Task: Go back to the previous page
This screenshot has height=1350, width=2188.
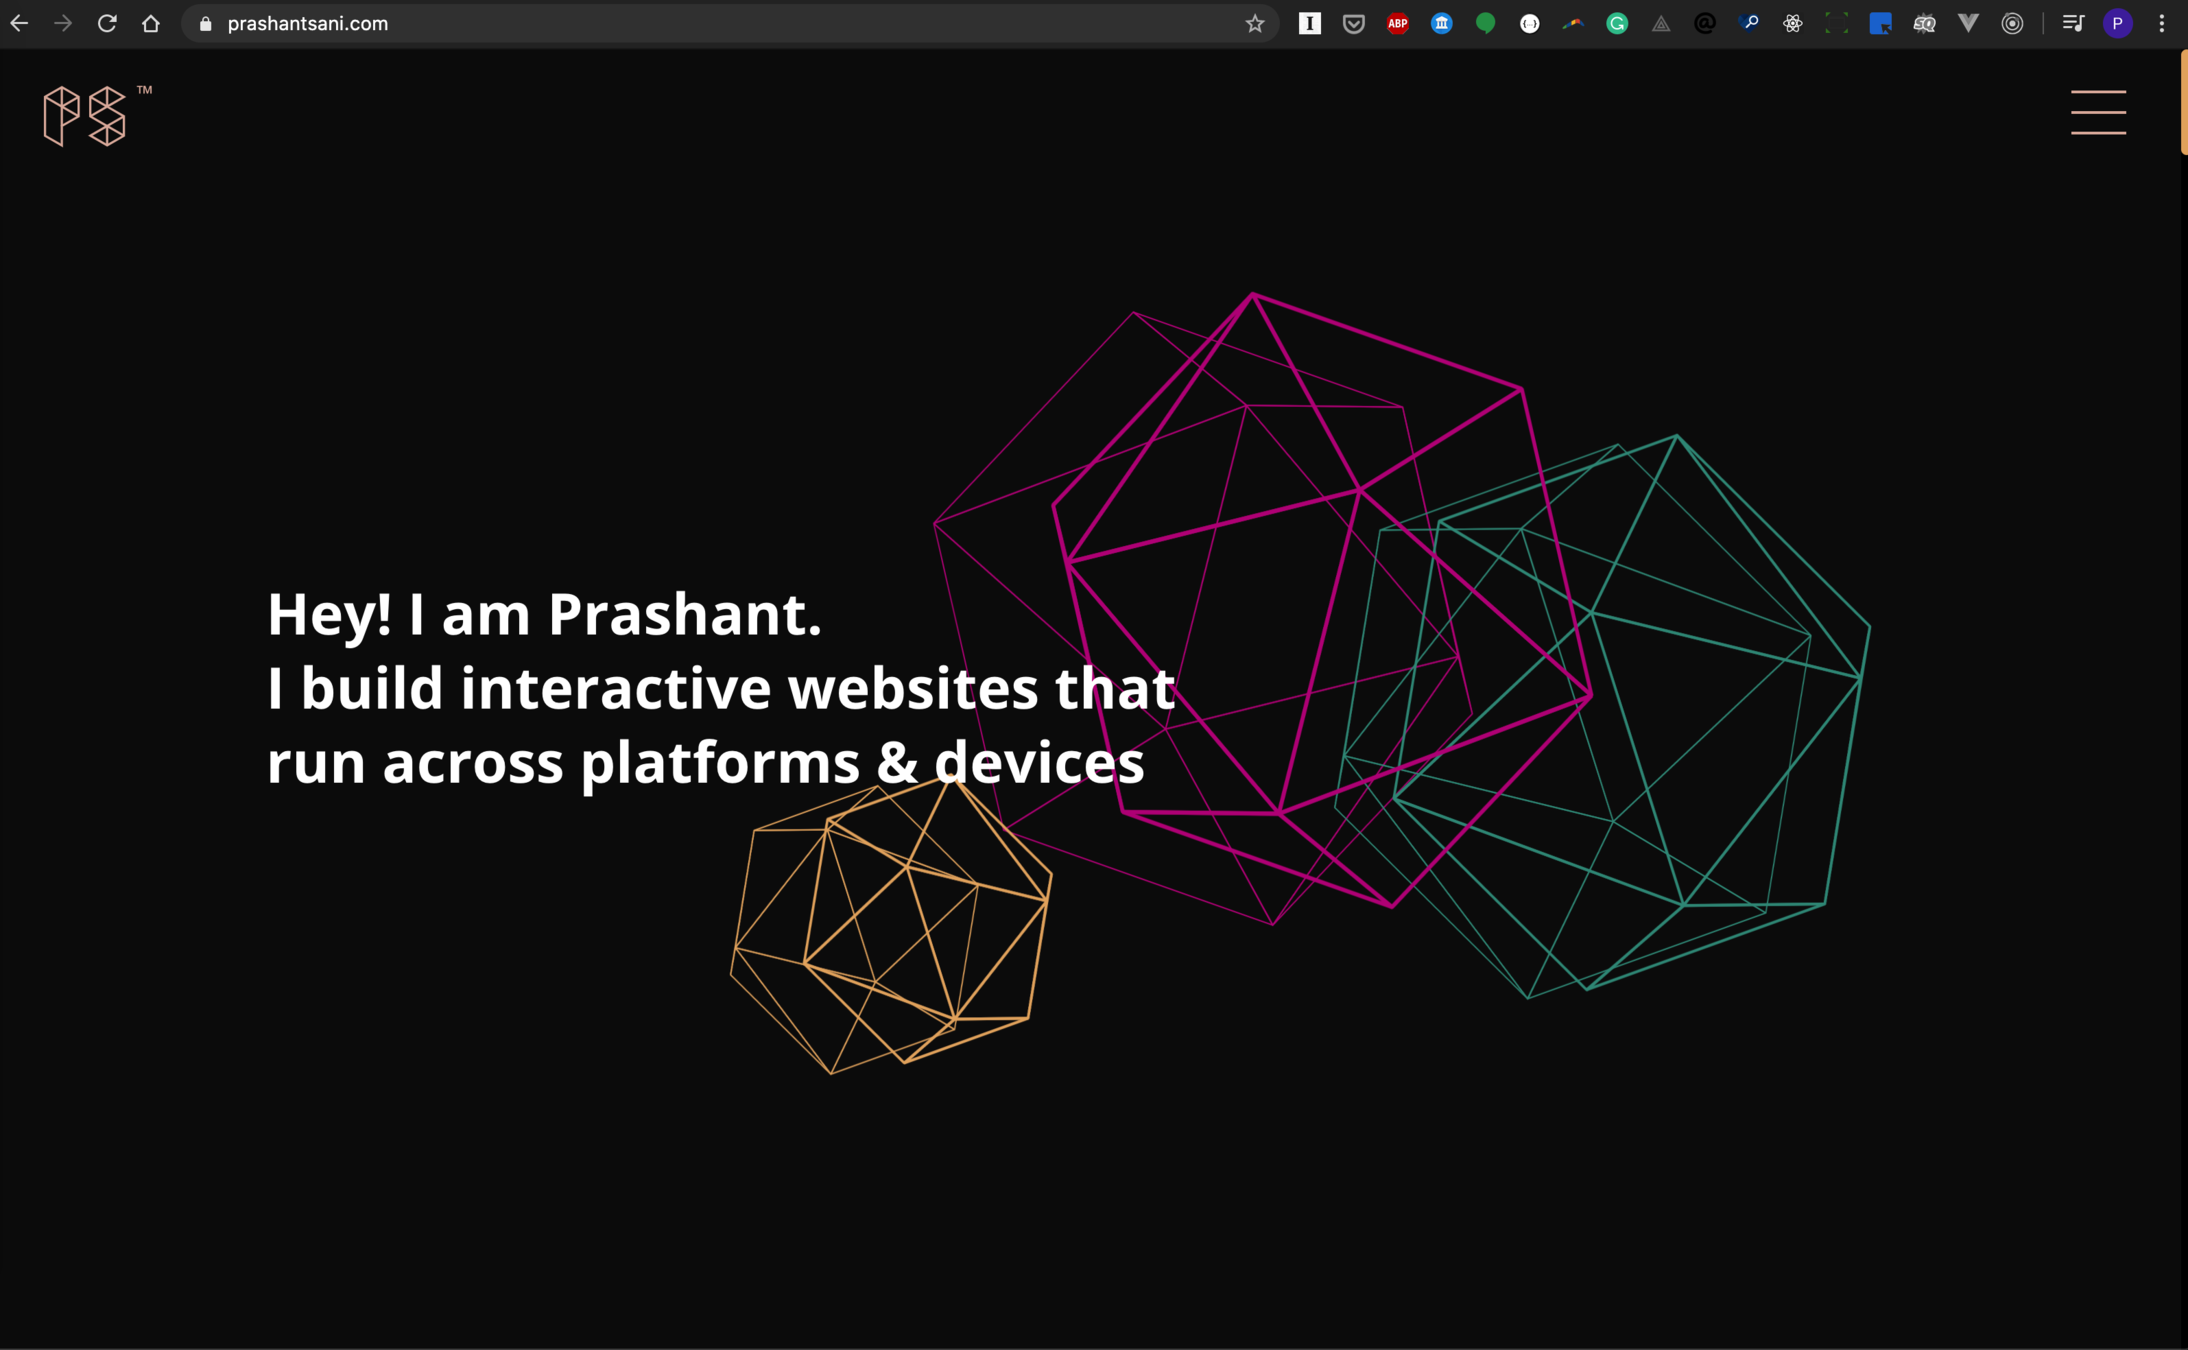Action: coord(20,24)
